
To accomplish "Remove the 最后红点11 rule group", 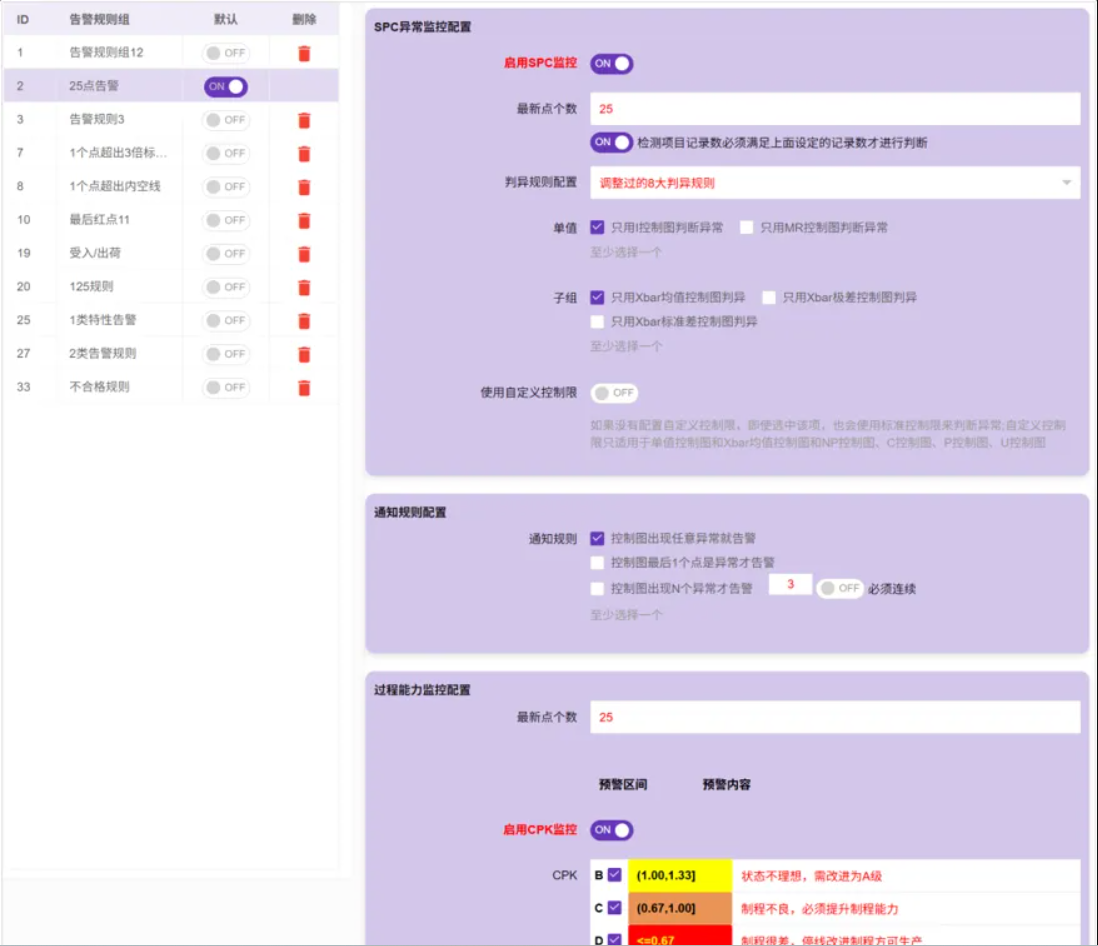I will click(304, 221).
